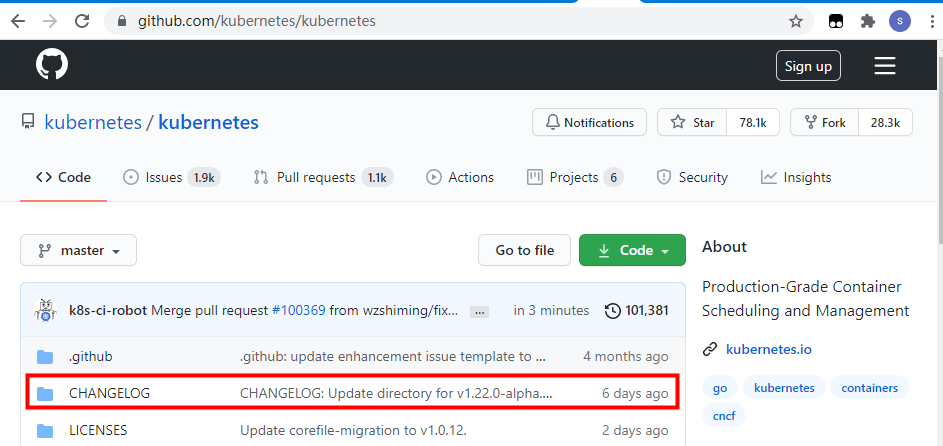Viewport: 943px width, 446px height.
Task: View the 78.1k stargazers count
Action: pyautogui.click(x=753, y=123)
